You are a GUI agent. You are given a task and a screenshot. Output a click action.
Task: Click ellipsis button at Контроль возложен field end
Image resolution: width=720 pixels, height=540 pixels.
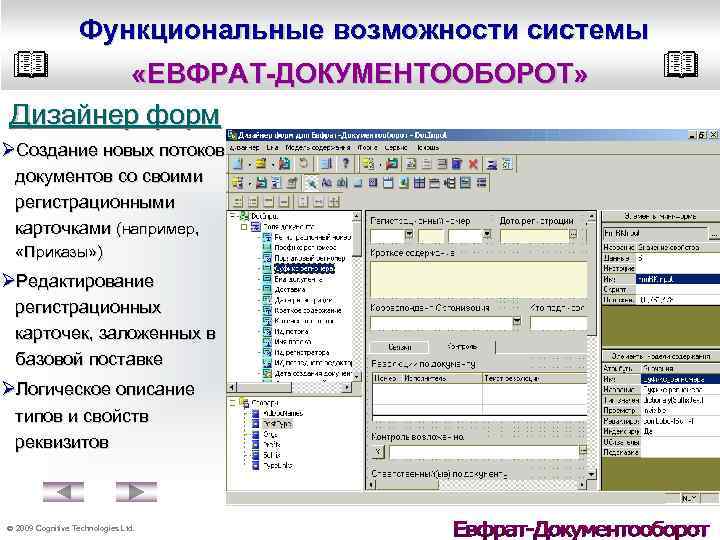583,451
